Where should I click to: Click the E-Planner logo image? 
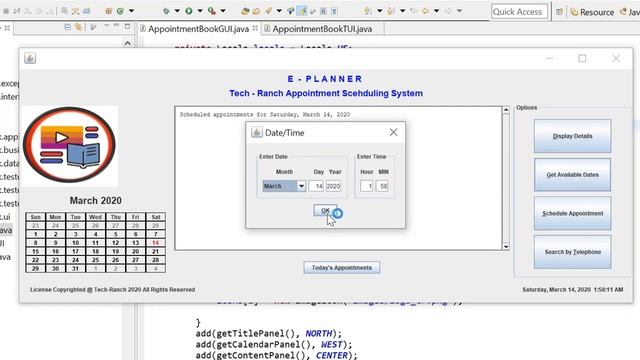[69, 145]
